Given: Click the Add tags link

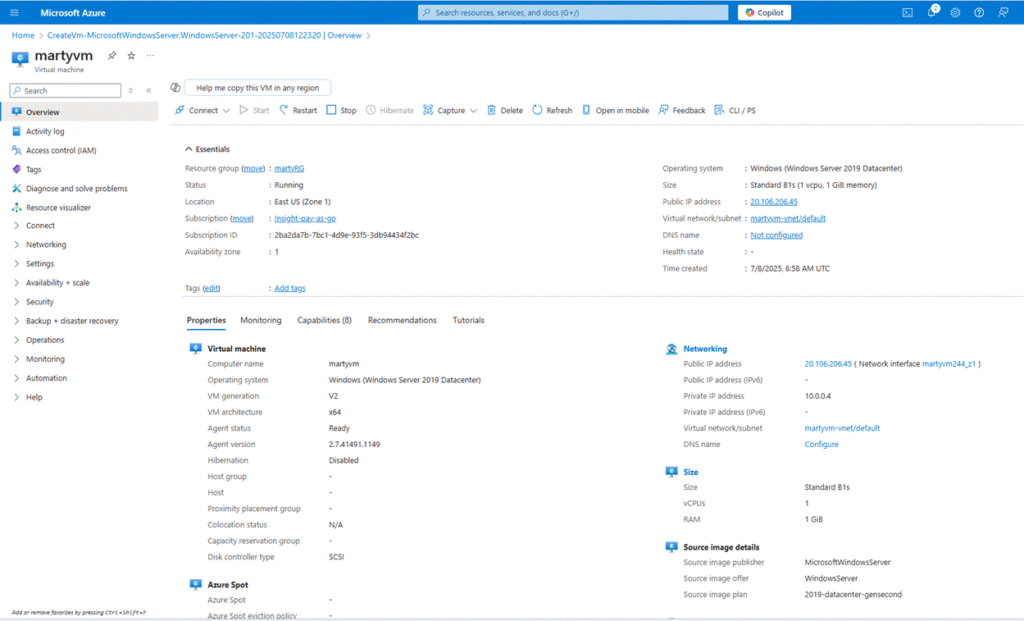Looking at the screenshot, I should coord(290,288).
